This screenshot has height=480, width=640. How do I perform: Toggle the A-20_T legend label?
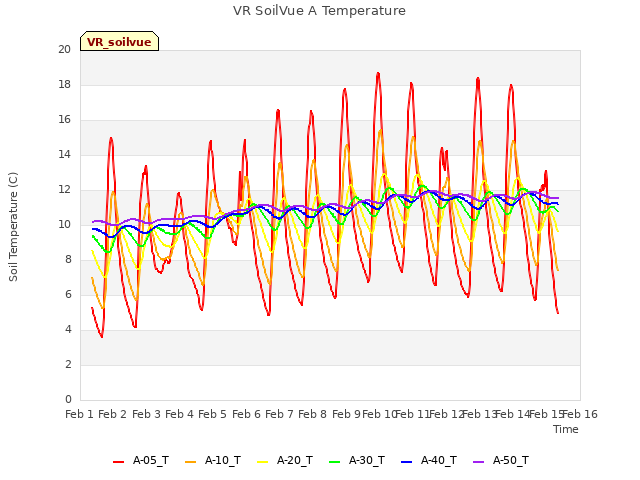click(295, 461)
